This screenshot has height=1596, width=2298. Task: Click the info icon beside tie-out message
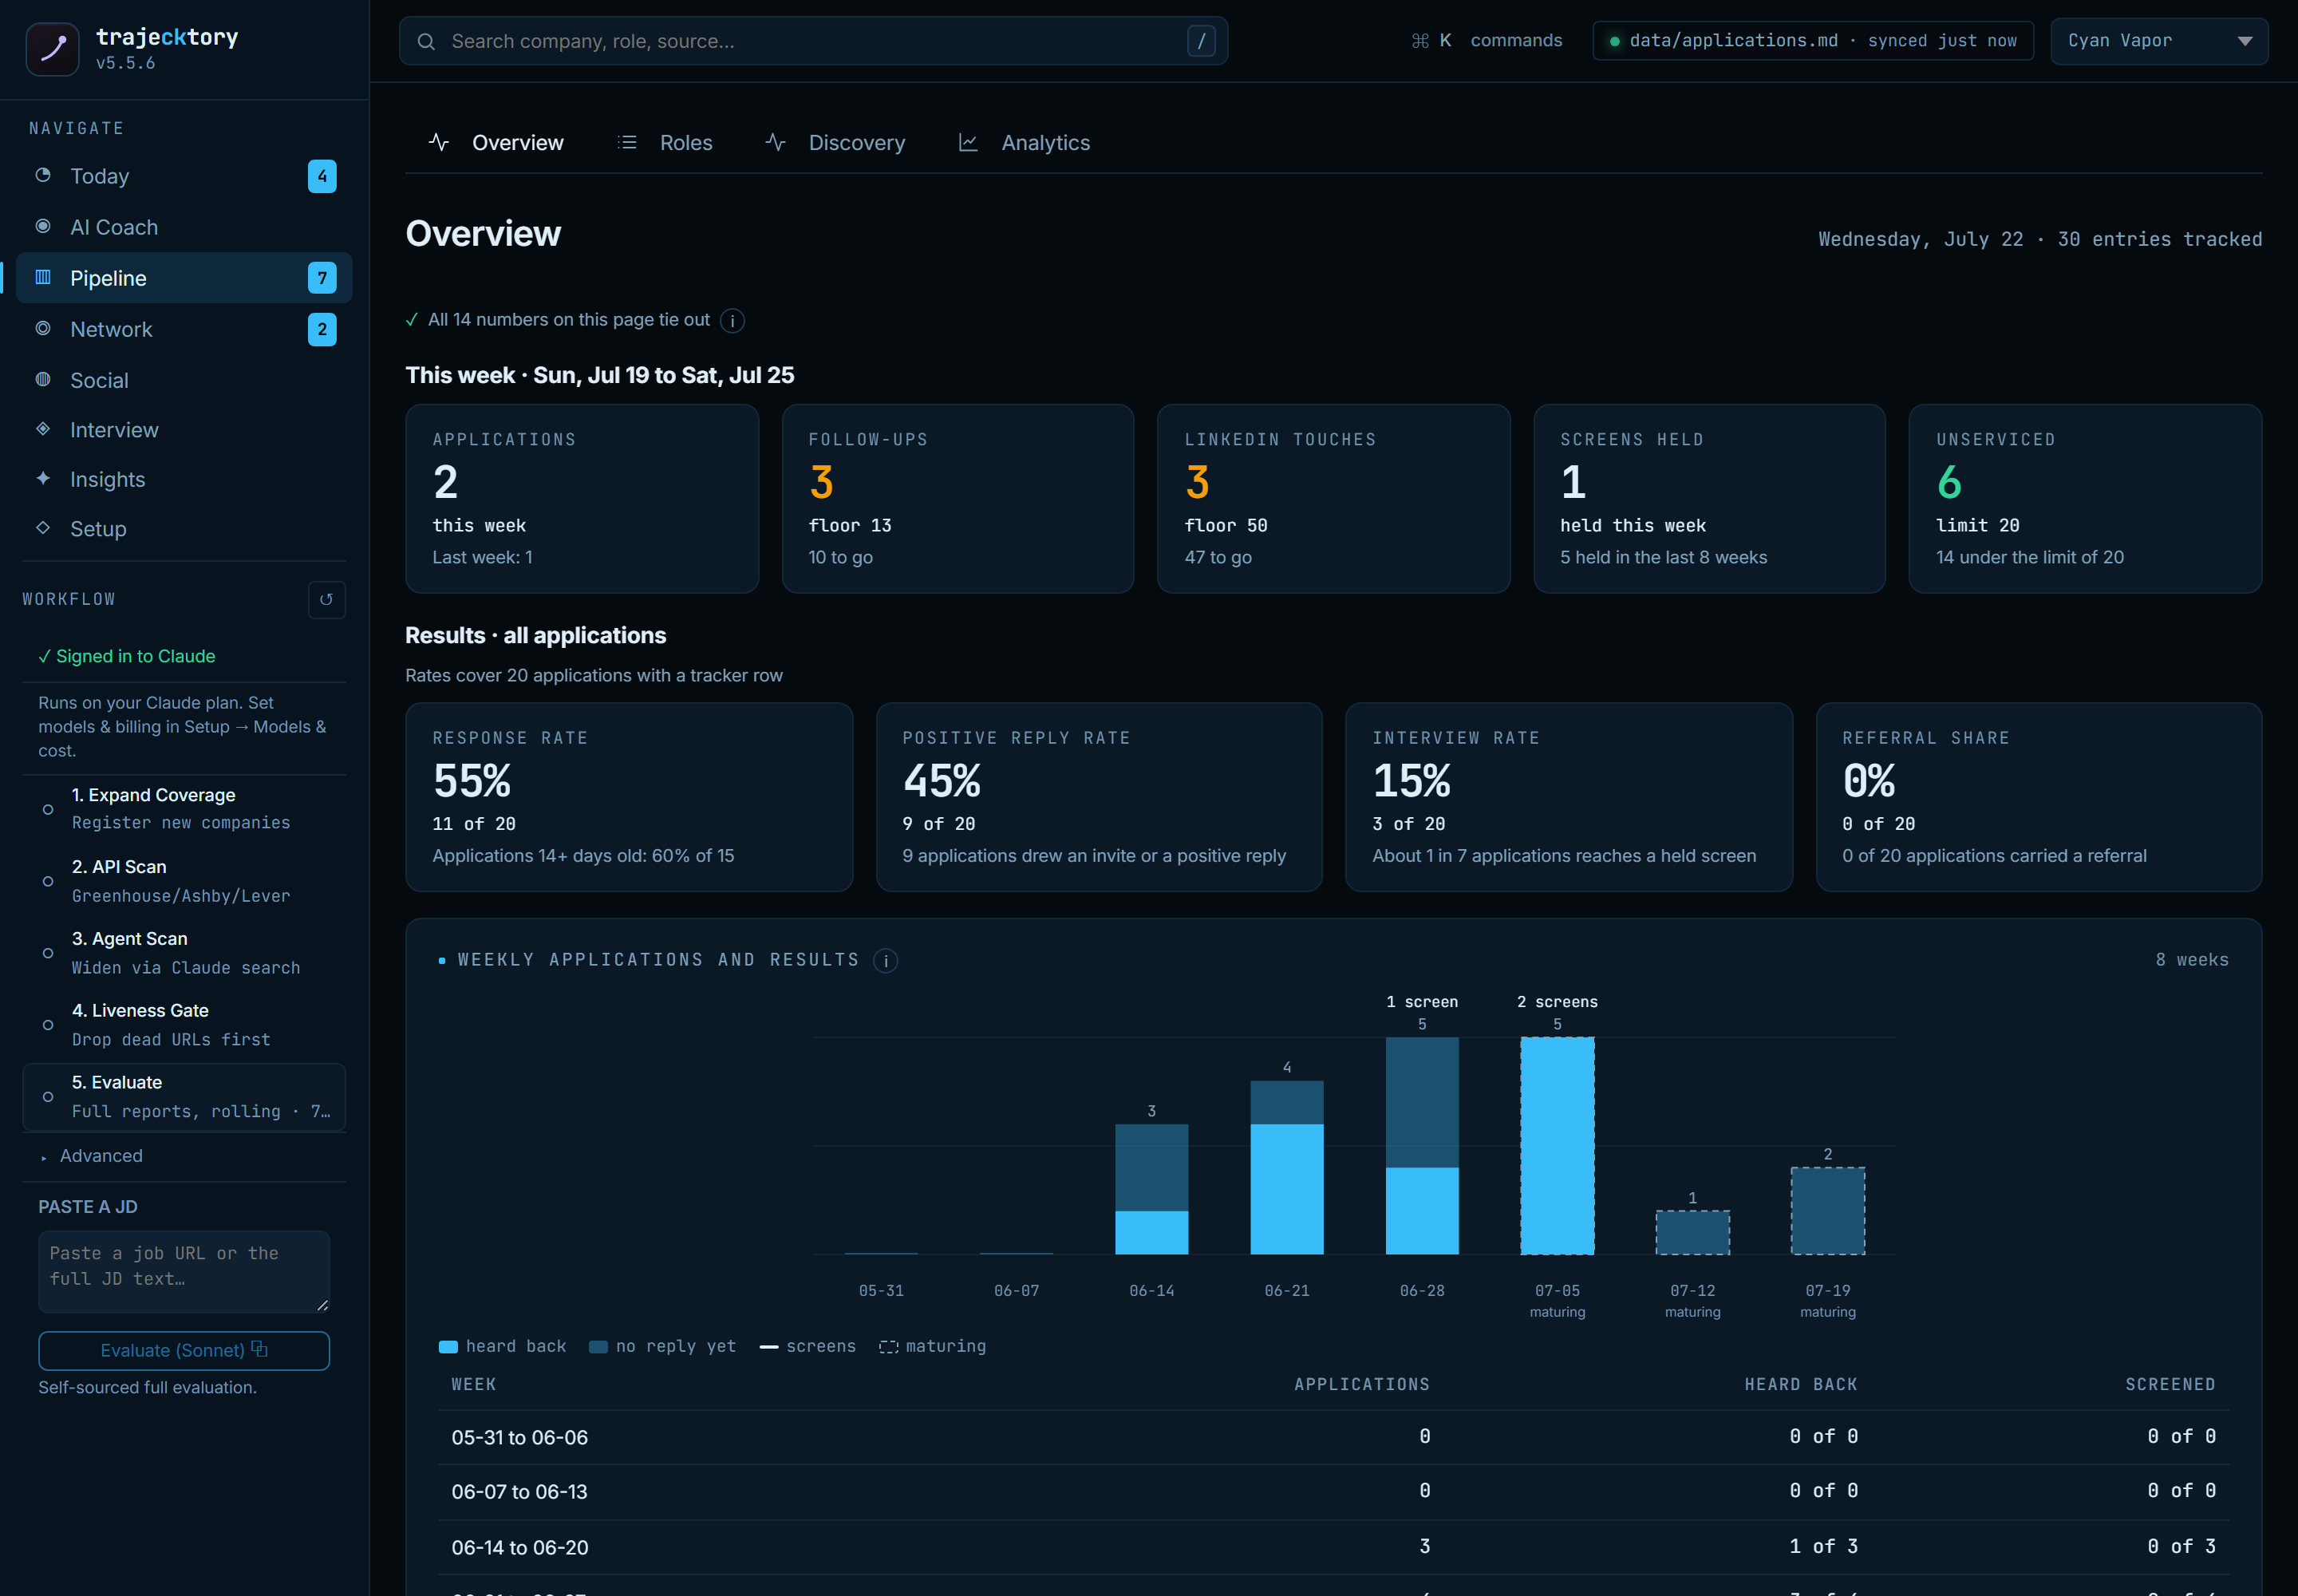click(733, 321)
